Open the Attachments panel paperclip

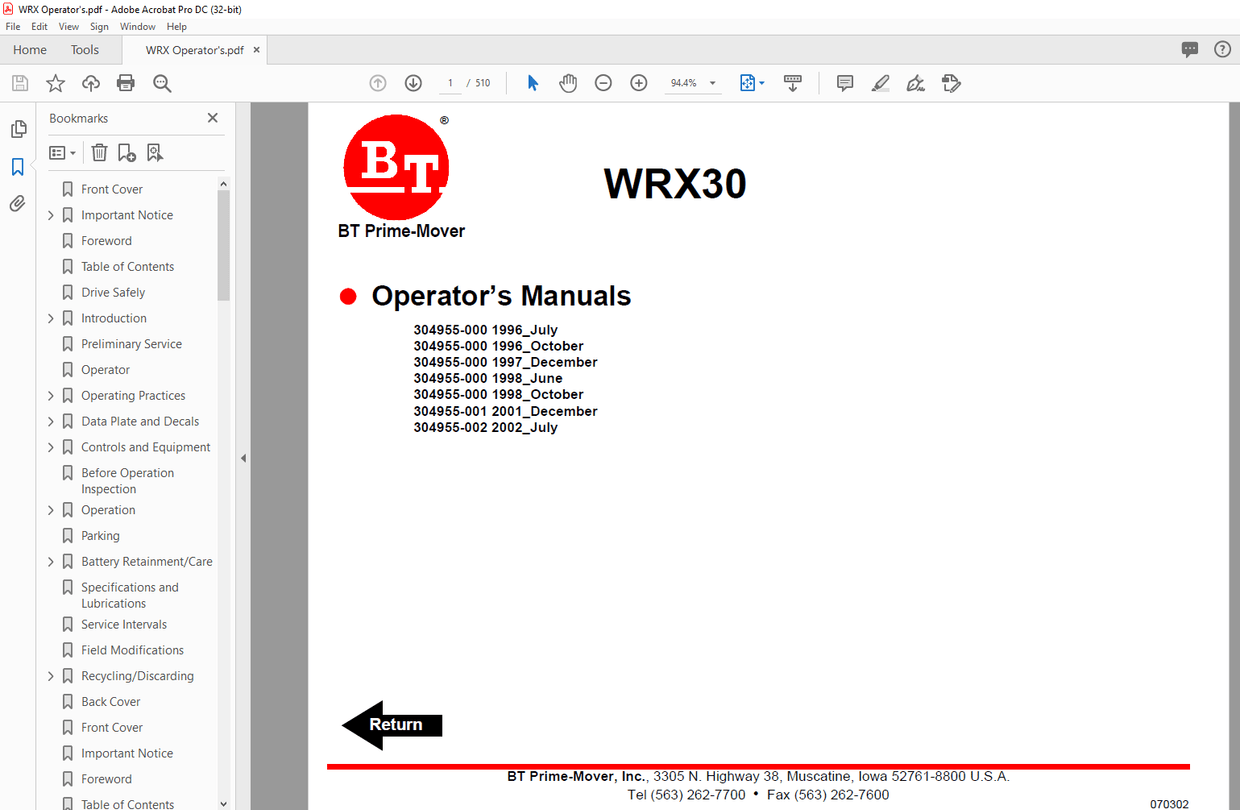click(18, 204)
